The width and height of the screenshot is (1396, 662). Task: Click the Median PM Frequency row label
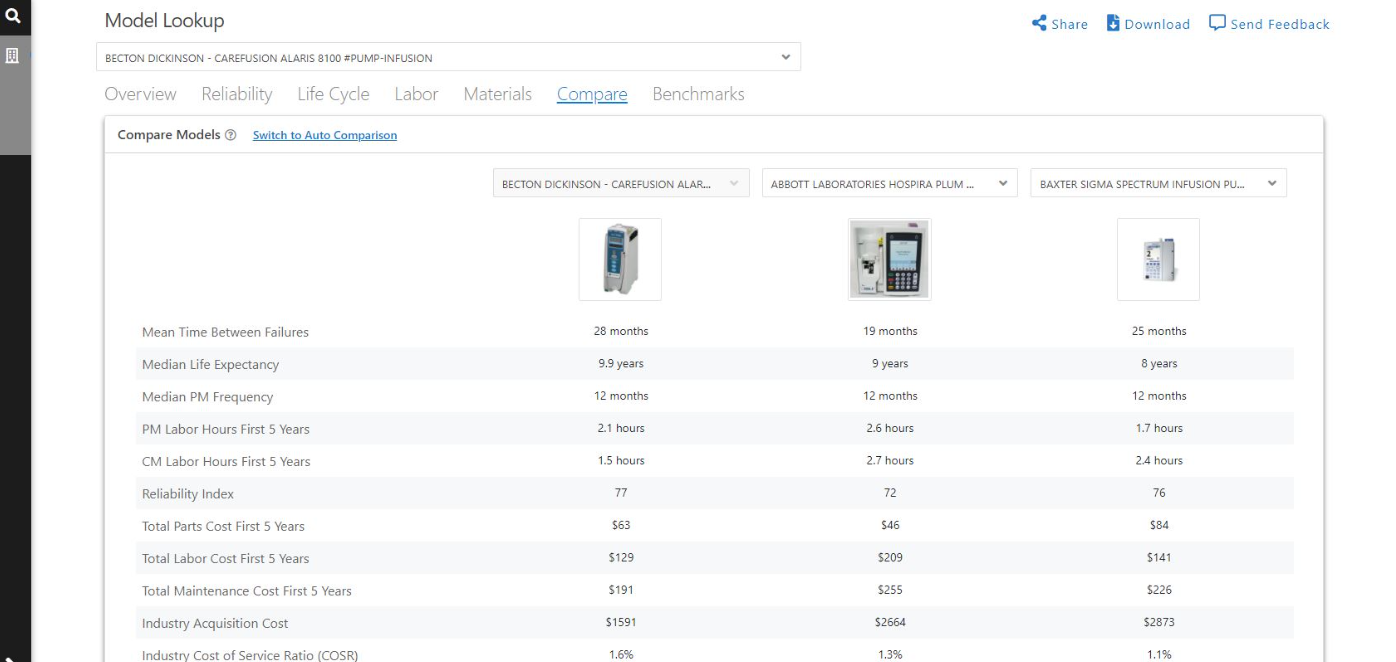coord(207,397)
